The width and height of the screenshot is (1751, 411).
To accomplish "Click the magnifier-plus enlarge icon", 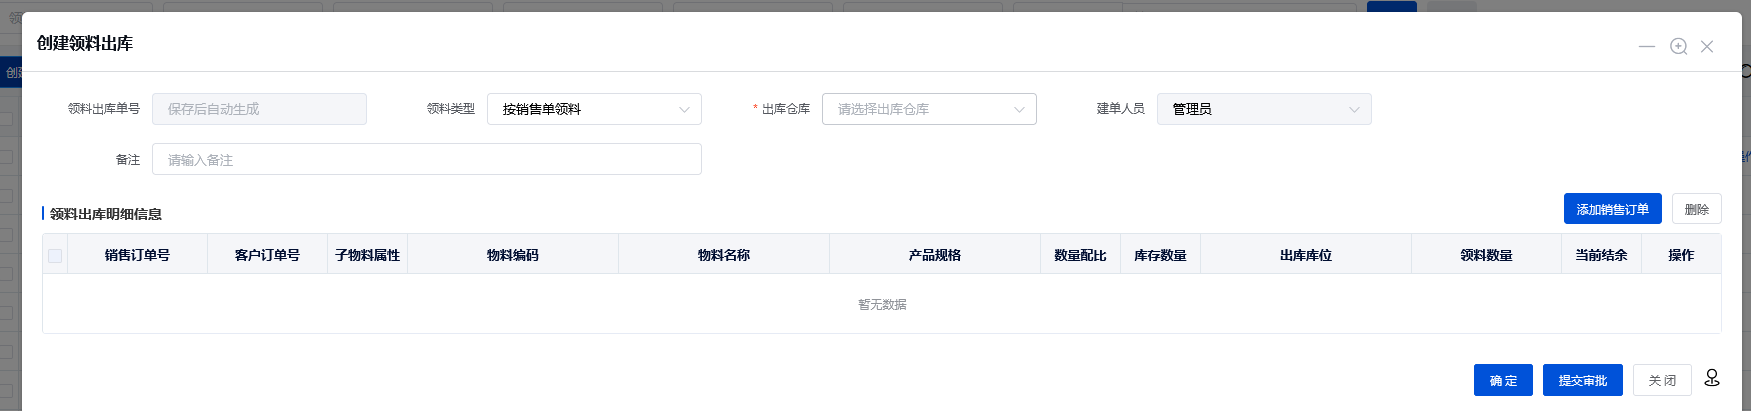I will coord(1678,47).
